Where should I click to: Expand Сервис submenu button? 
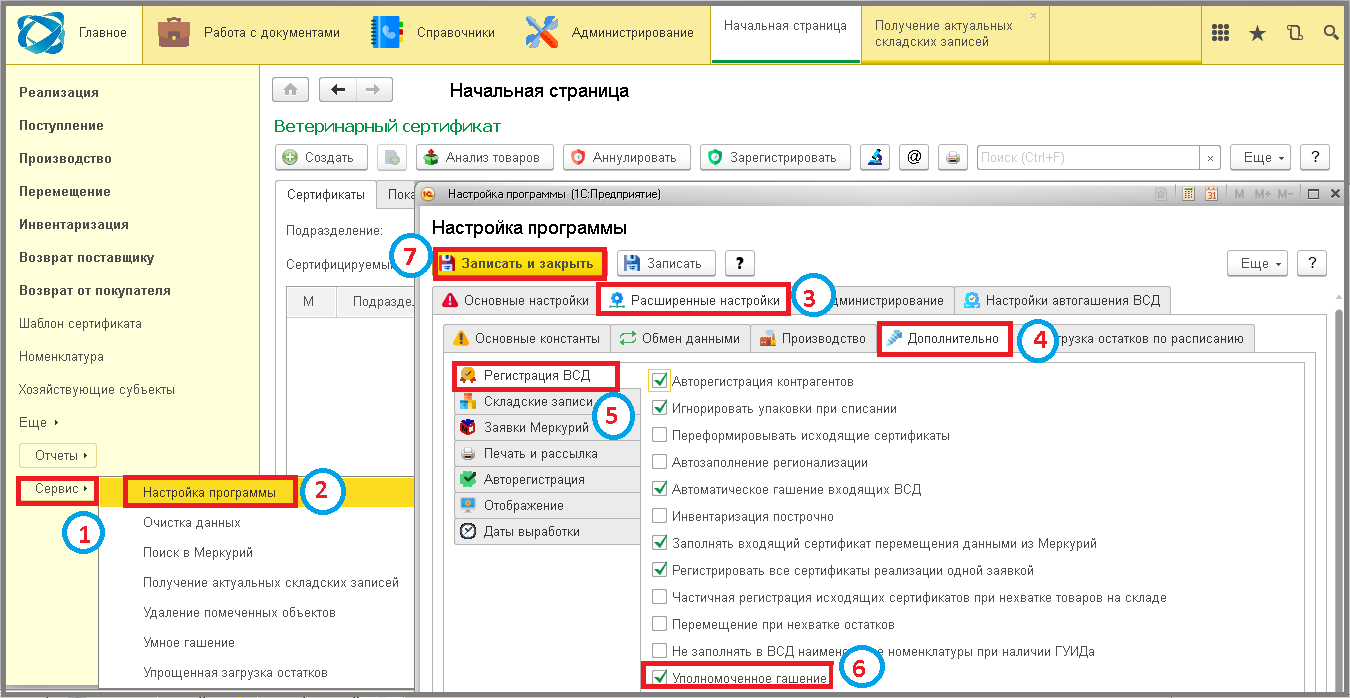click(60, 489)
